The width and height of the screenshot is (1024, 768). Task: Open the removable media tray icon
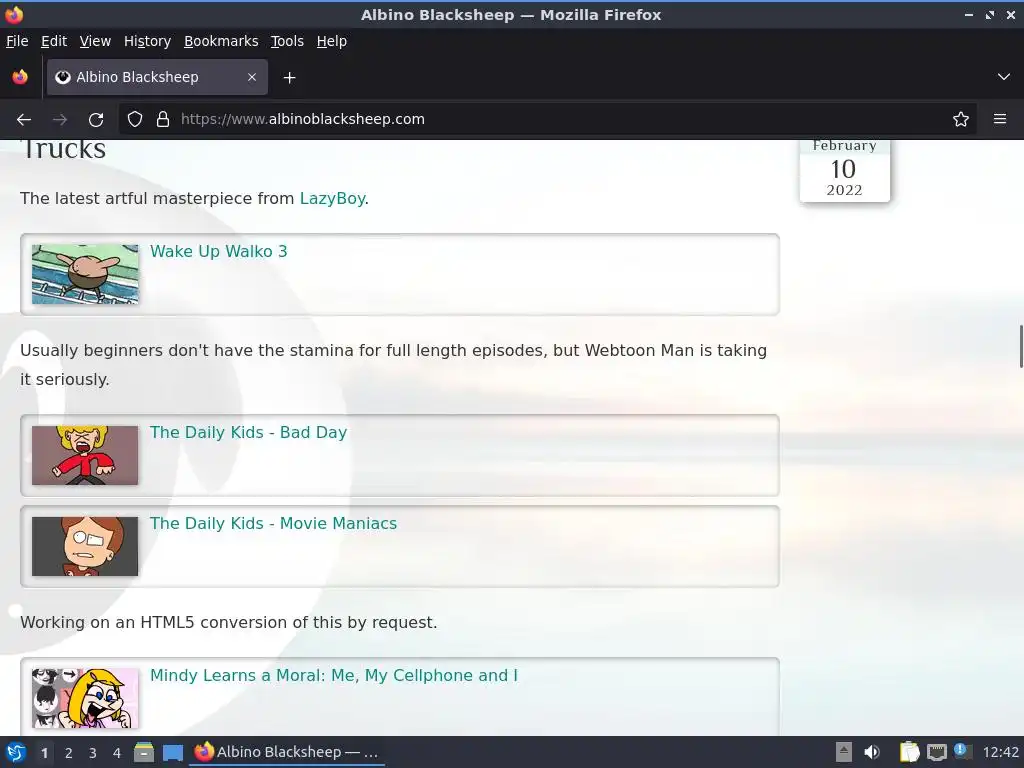pyautogui.click(x=844, y=752)
